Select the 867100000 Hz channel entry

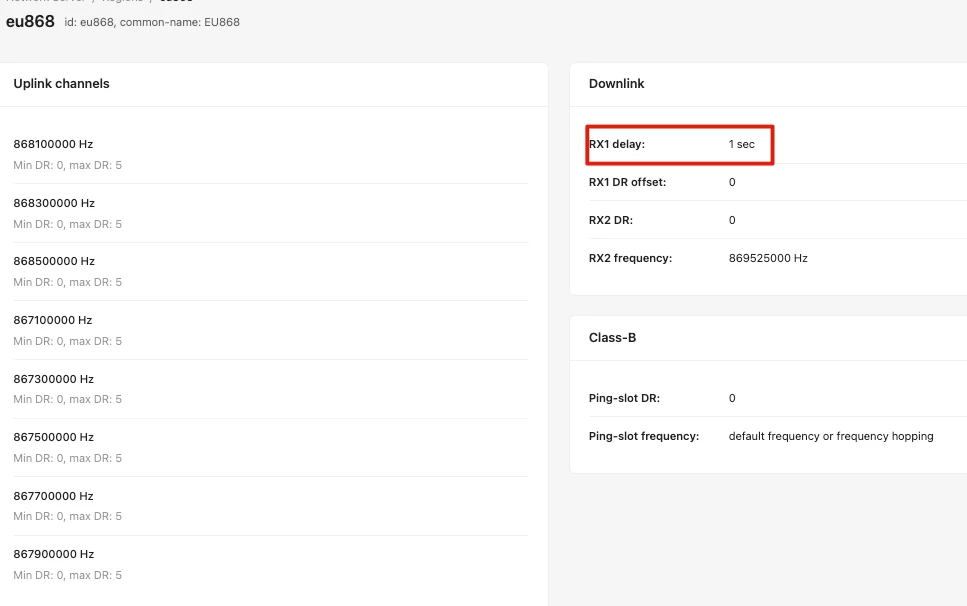[x=270, y=330]
